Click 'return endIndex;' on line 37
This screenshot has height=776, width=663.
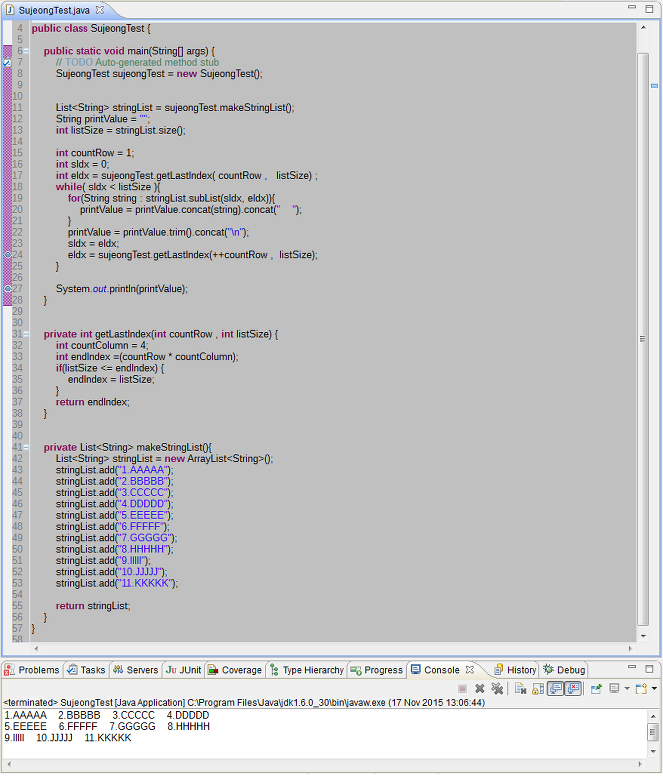[x=93, y=402]
